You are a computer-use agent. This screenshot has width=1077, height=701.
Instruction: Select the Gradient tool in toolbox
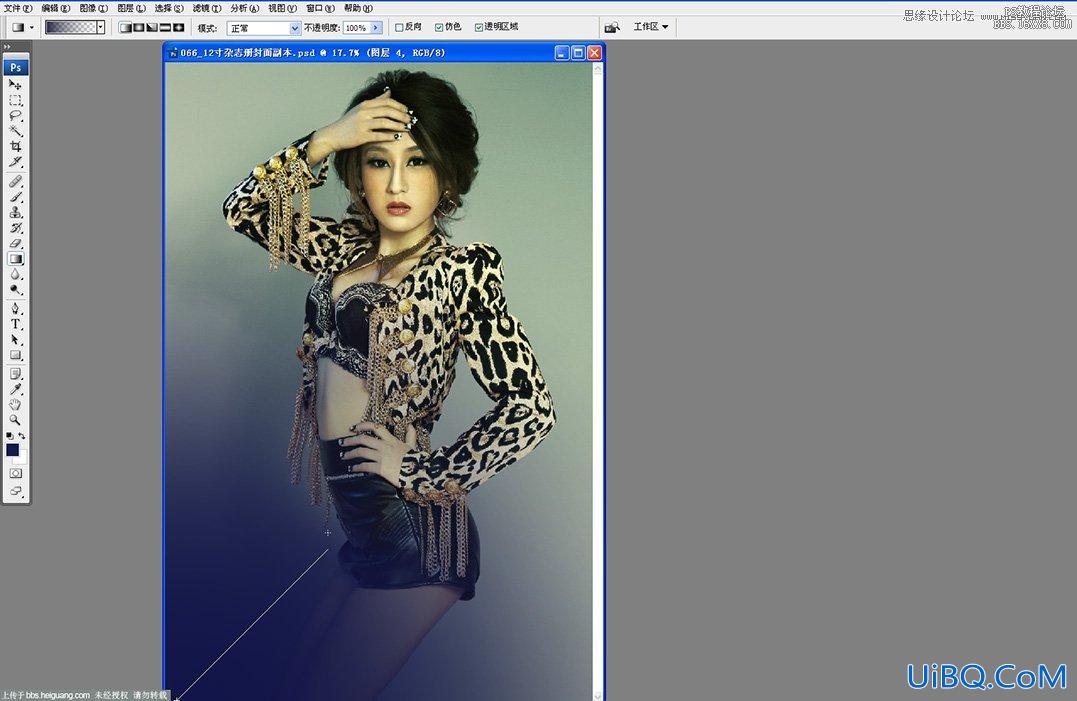tap(15, 259)
